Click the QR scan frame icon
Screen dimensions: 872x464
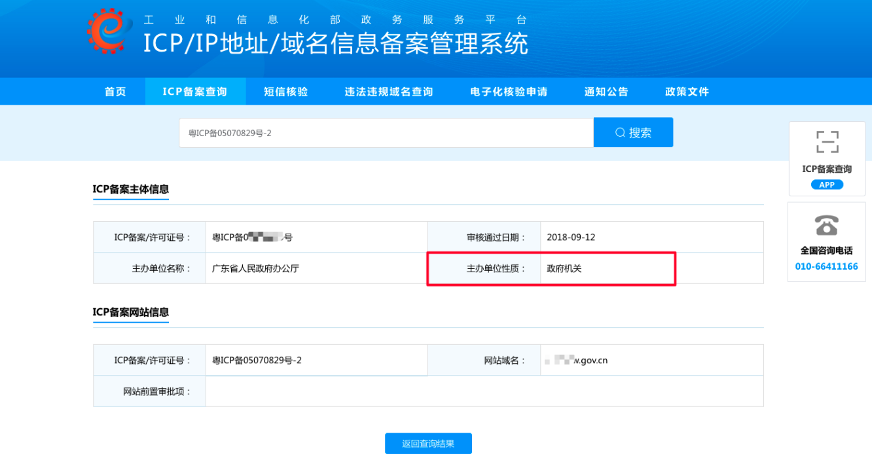pyautogui.click(x=826, y=142)
